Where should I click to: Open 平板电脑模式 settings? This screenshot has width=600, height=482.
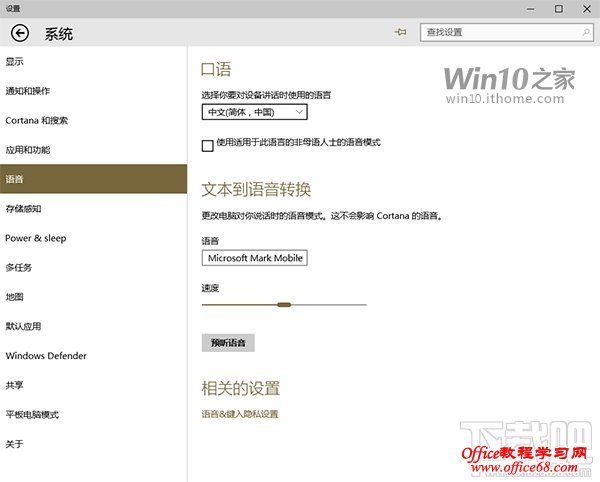(93, 415)
